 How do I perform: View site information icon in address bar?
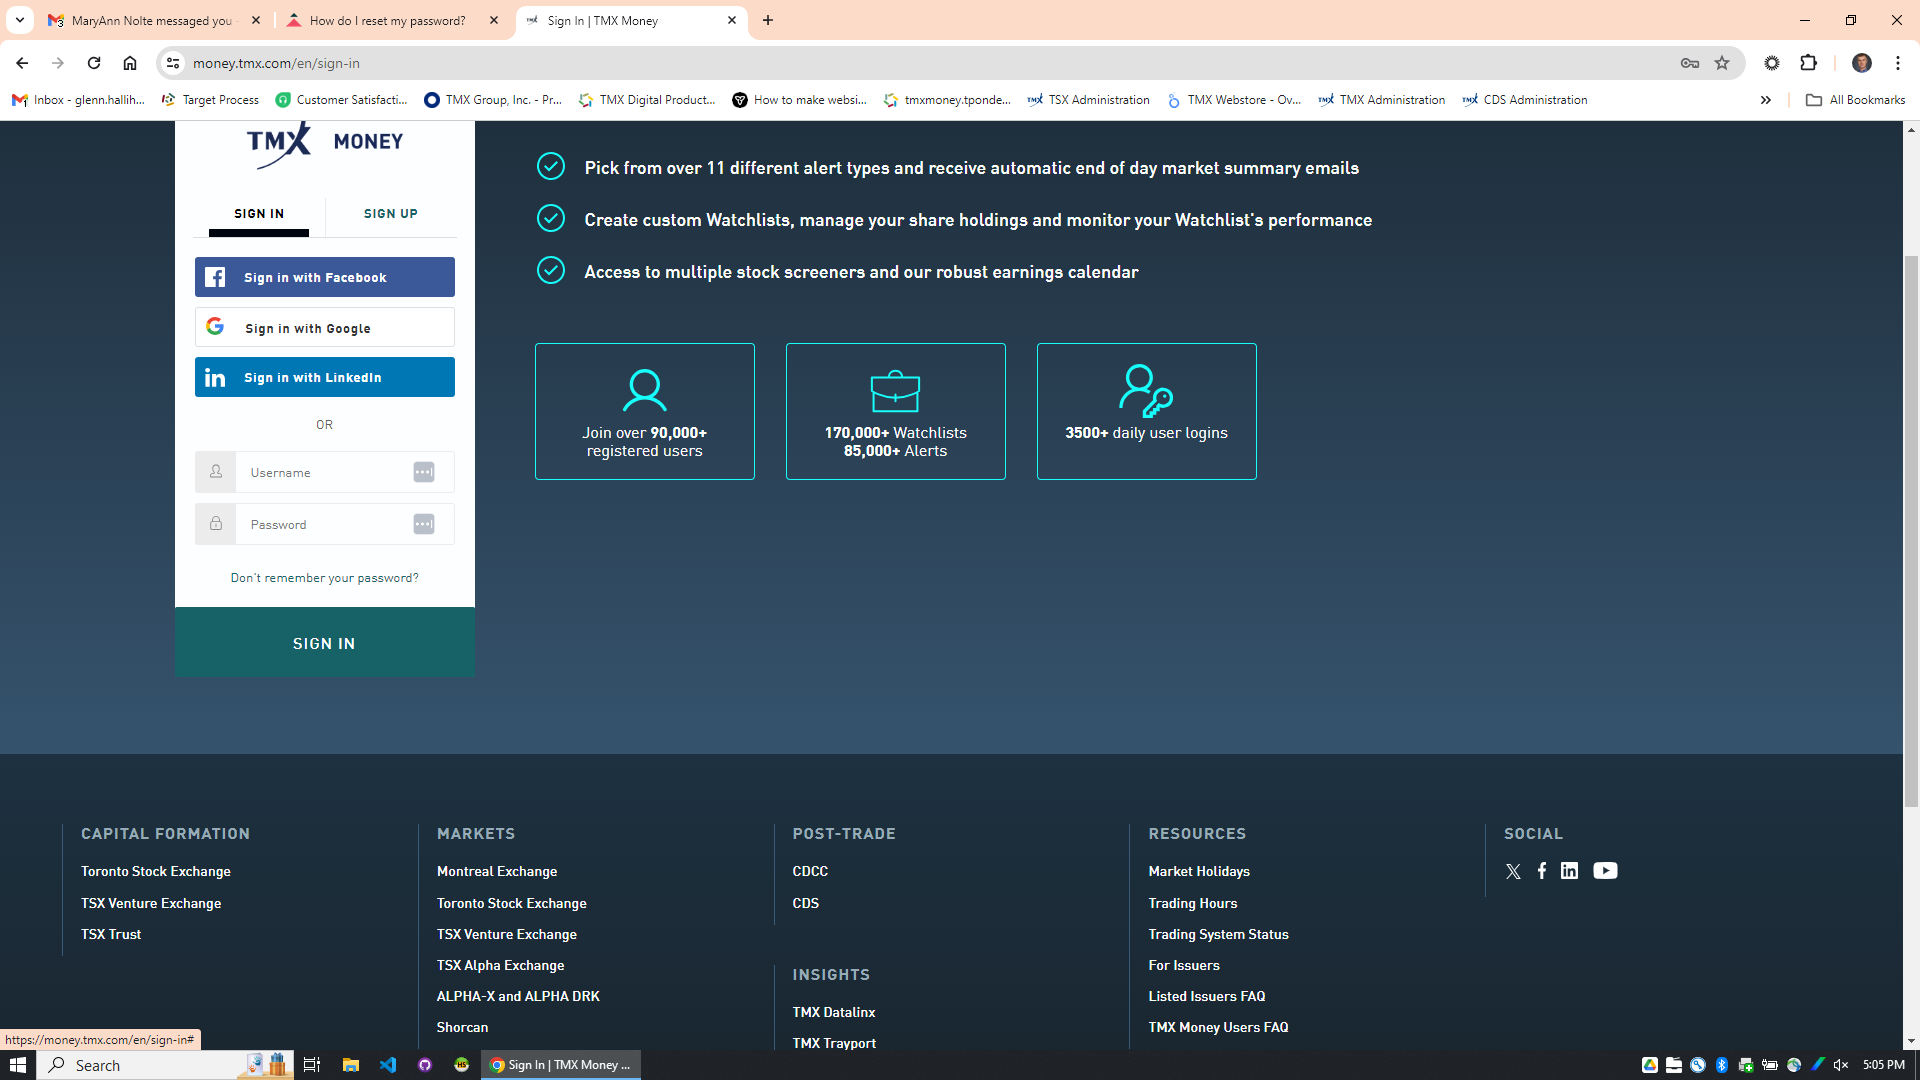[x=173, y=63]
